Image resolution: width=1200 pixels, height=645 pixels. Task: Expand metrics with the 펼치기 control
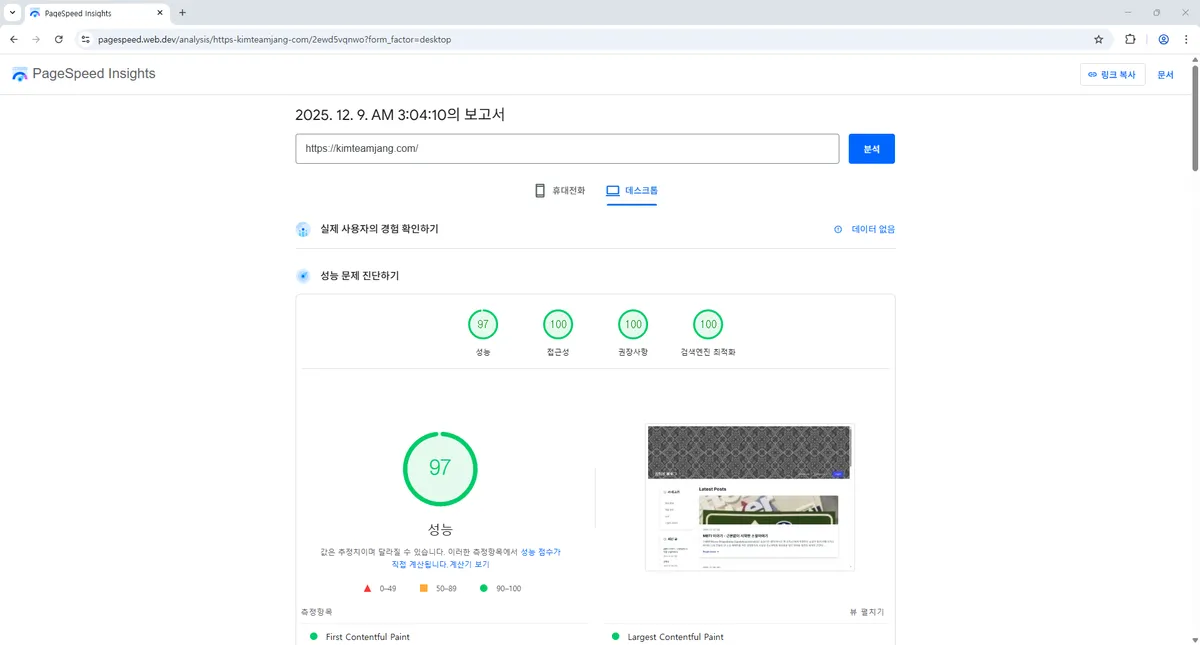[x=866, y=611]
